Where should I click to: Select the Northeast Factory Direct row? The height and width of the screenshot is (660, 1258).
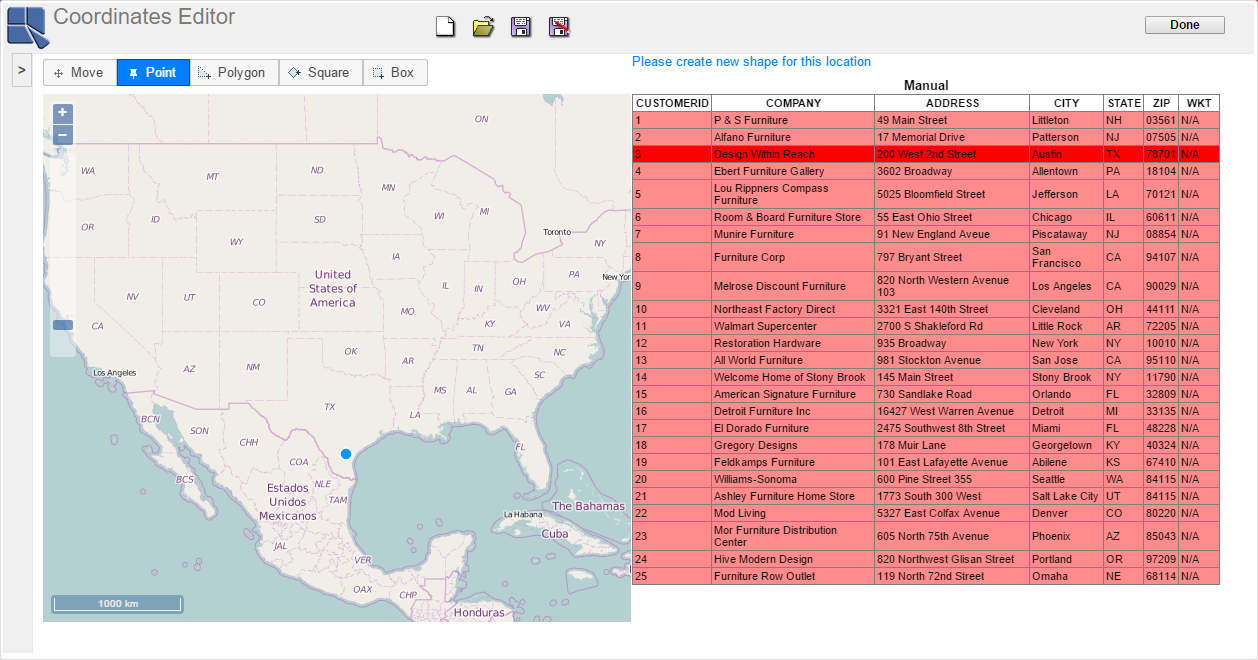tap(926, 309)
